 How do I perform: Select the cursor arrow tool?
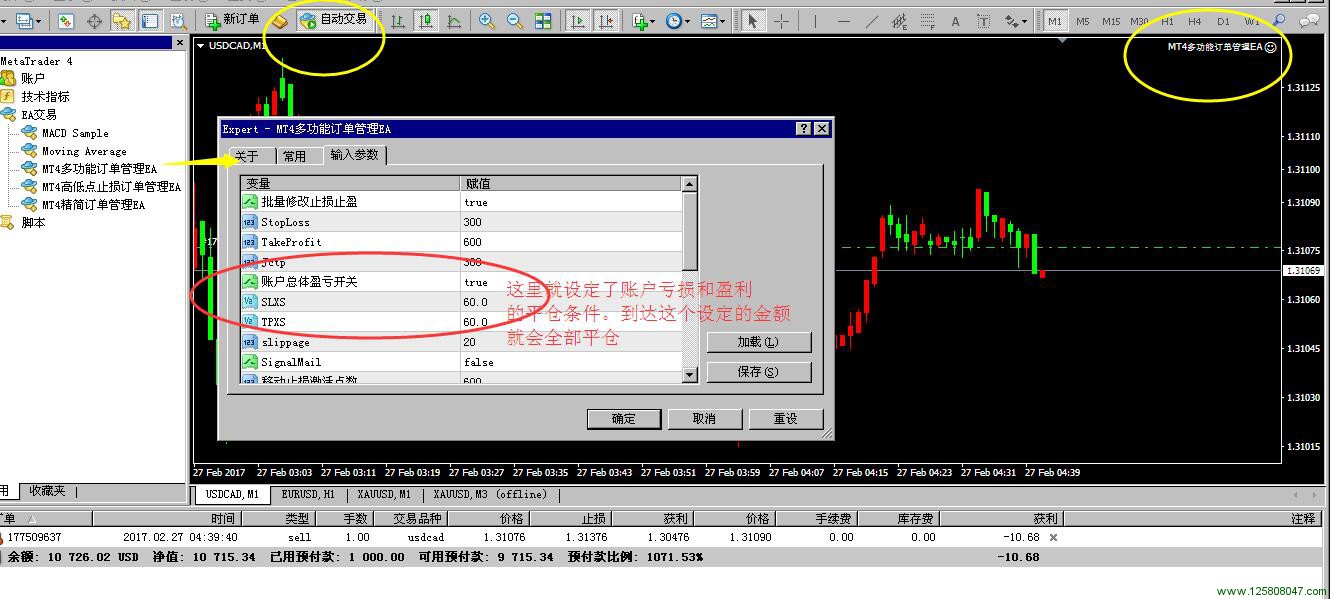753,20
